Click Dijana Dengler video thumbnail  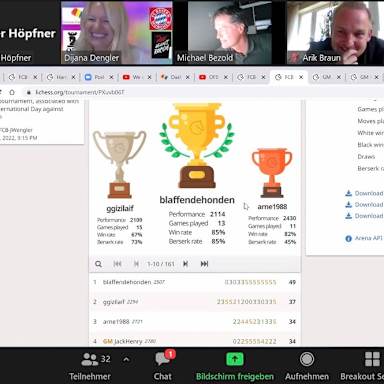pos(117,33)
